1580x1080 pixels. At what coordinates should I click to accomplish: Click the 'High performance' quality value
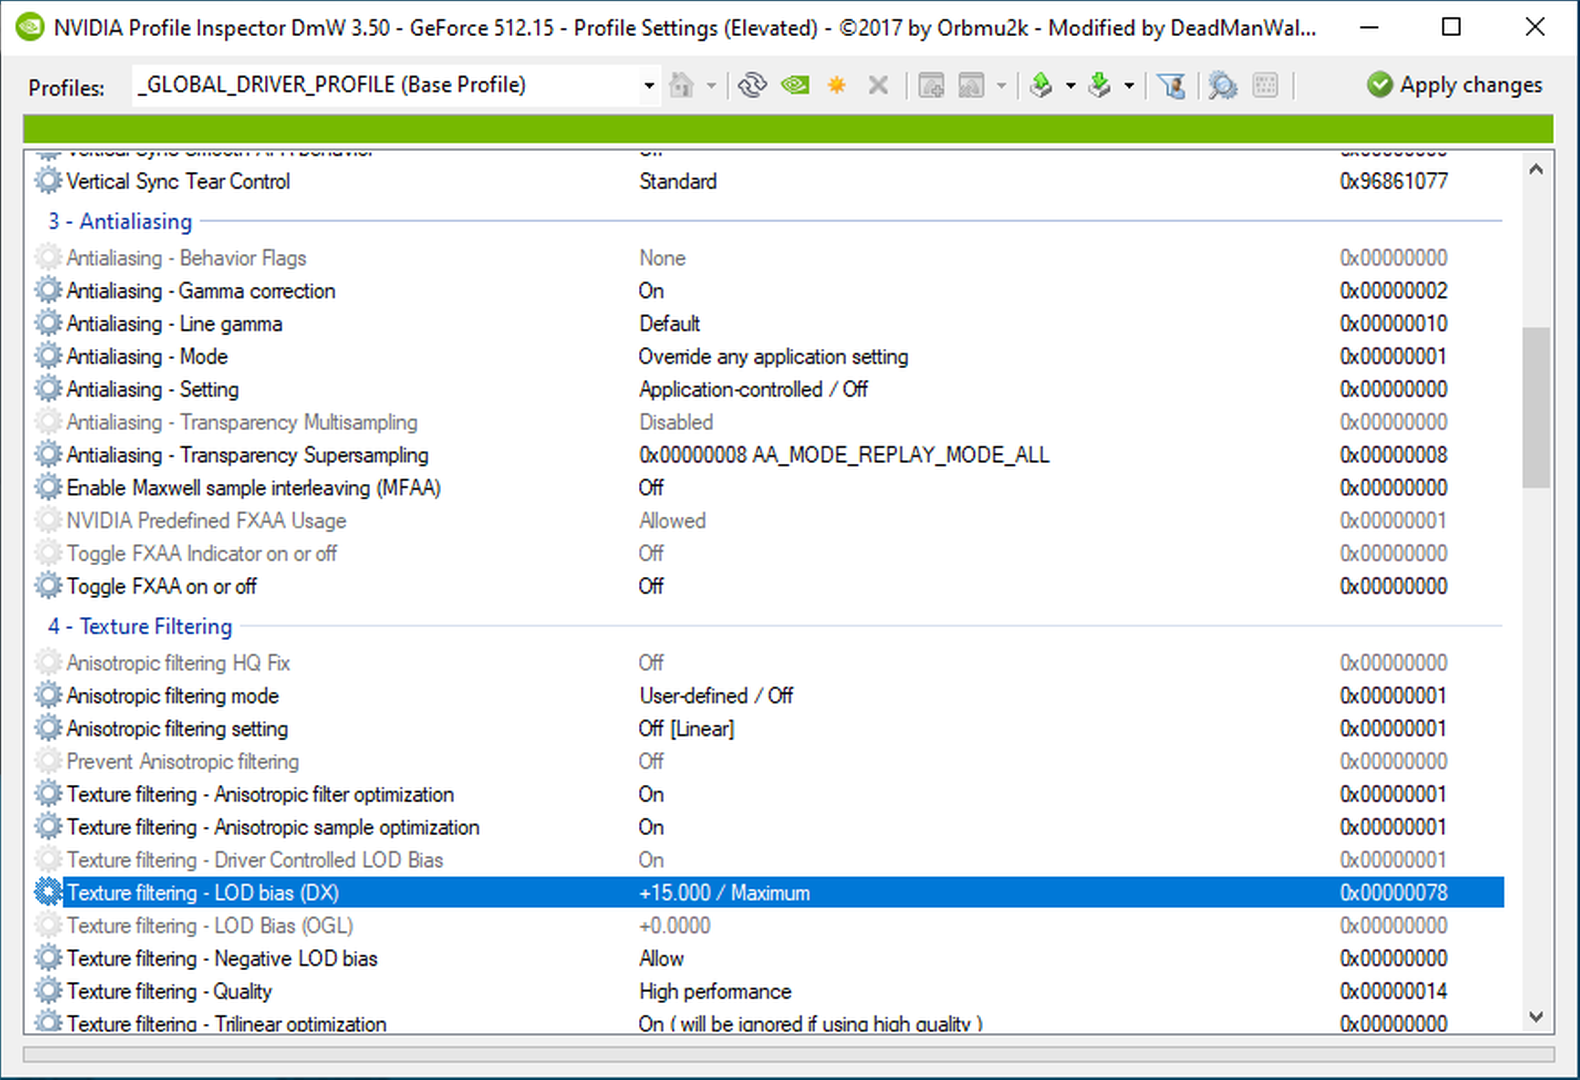(x=715, y=991)
